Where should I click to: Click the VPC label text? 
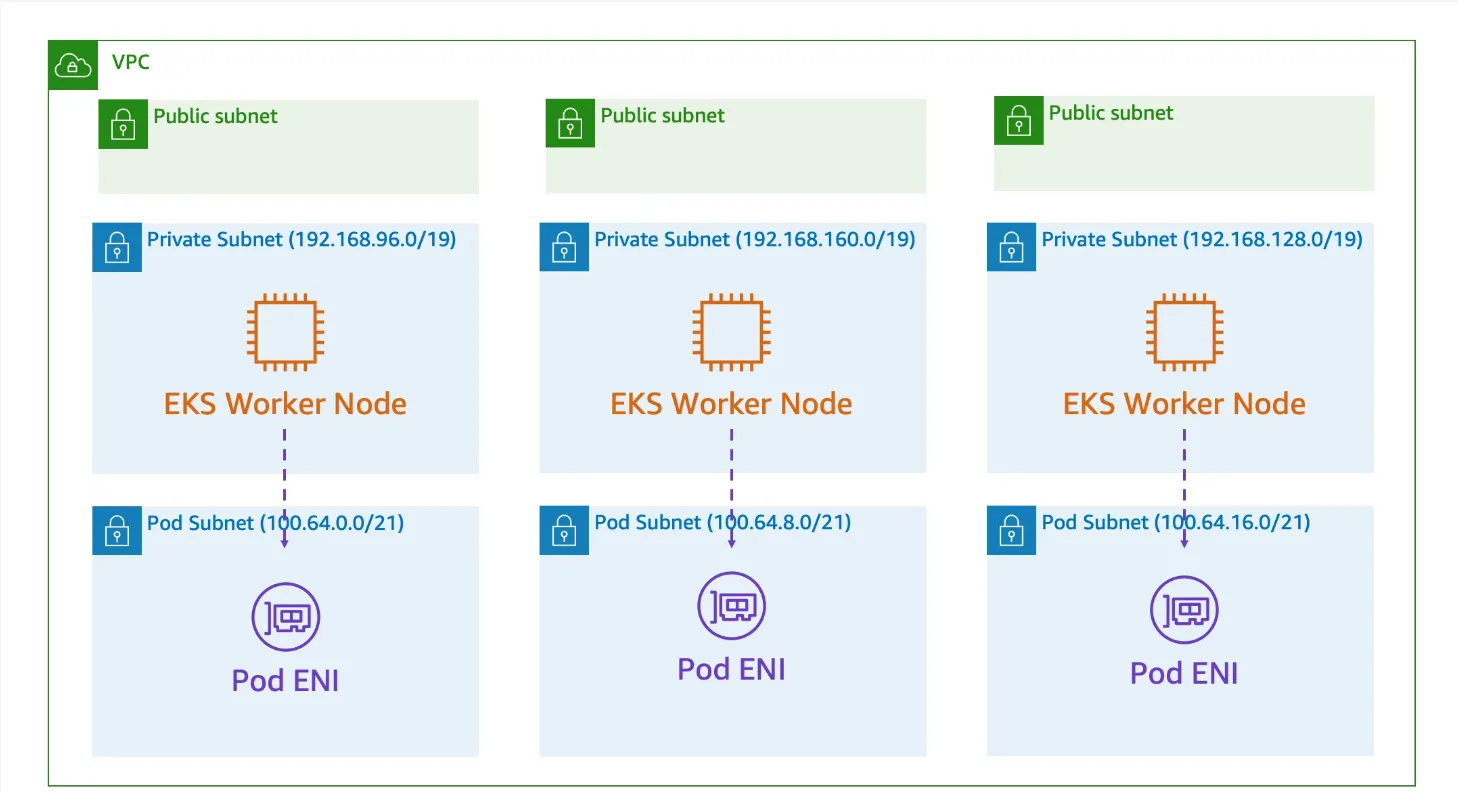131,63
